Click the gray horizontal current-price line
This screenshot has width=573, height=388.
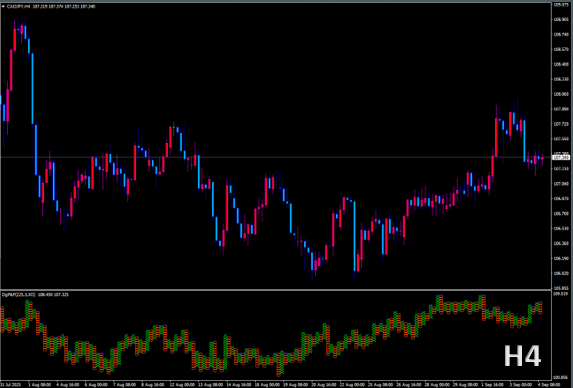point(276,157)
